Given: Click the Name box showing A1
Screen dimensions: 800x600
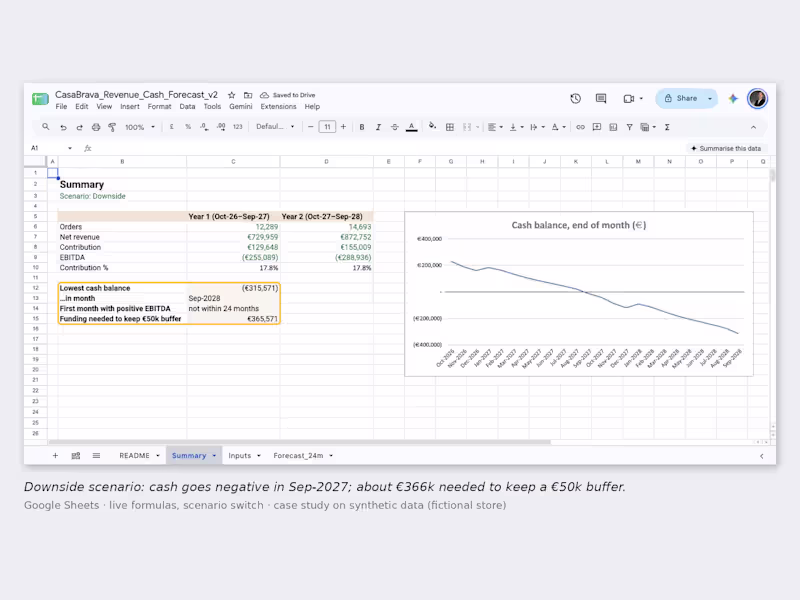Looking at the screenshot, I should [x=51, y=148].
